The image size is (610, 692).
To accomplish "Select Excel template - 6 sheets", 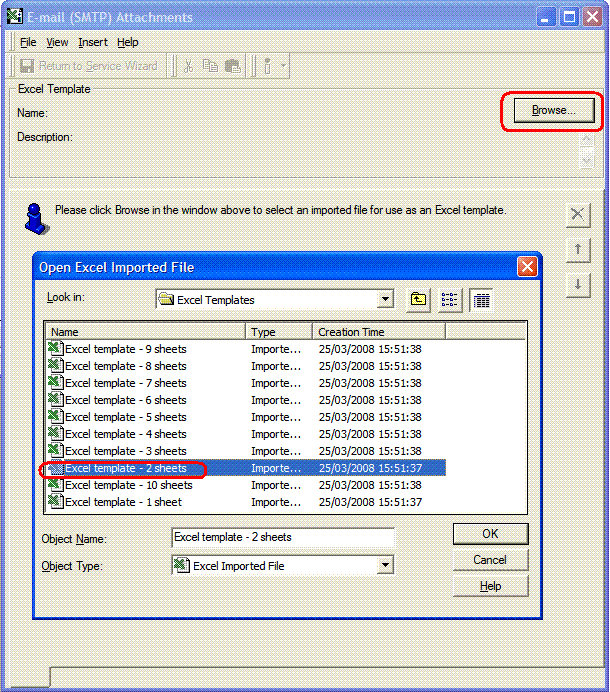I will (x=126, y=400).
